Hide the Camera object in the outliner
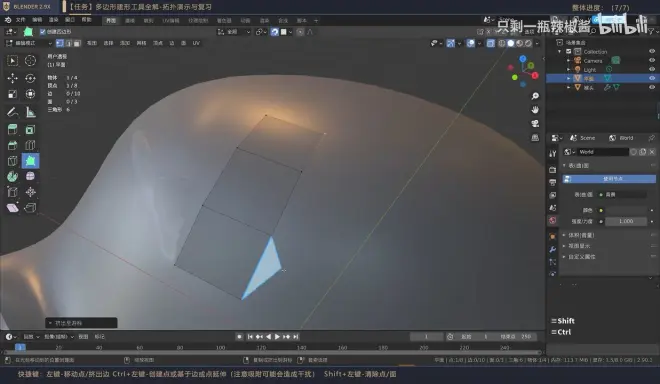The image size is (660, 384). (x=652, y=61)
